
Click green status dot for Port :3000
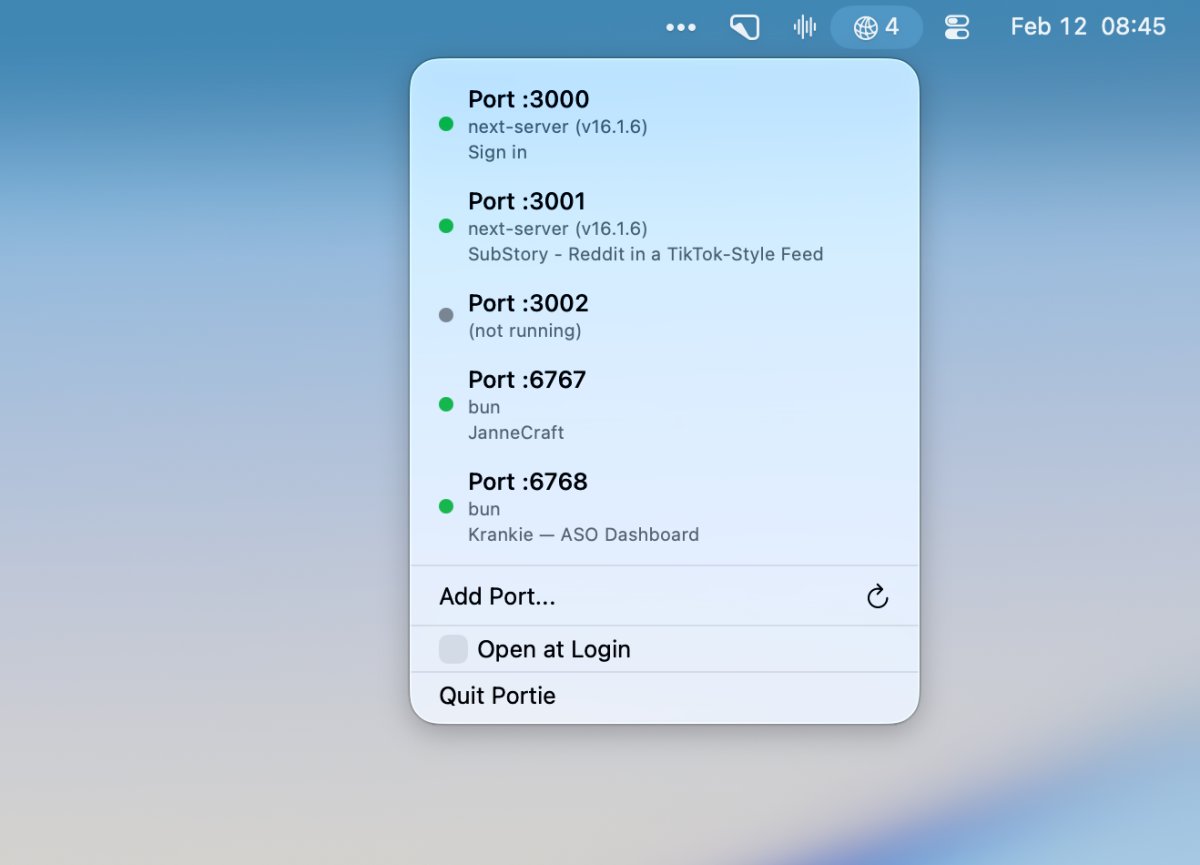coord(446,125)
